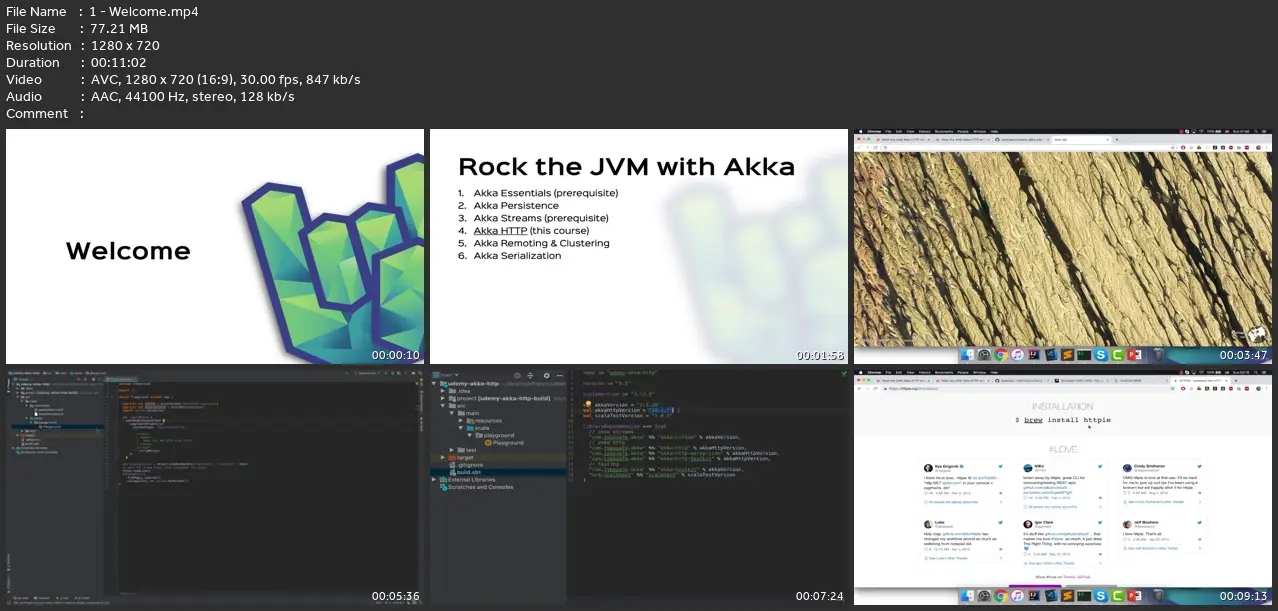Select Scratches and Consoles tree row

pyautogui.click(x=476, y=487)
